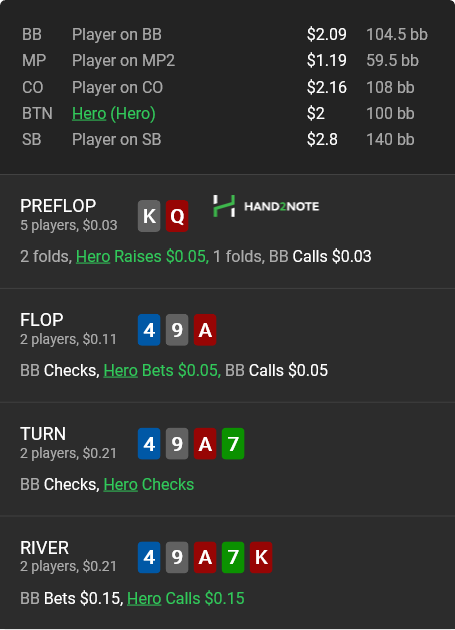Click the PREFLOP section heading
The image size is (455, 630).
58,206
